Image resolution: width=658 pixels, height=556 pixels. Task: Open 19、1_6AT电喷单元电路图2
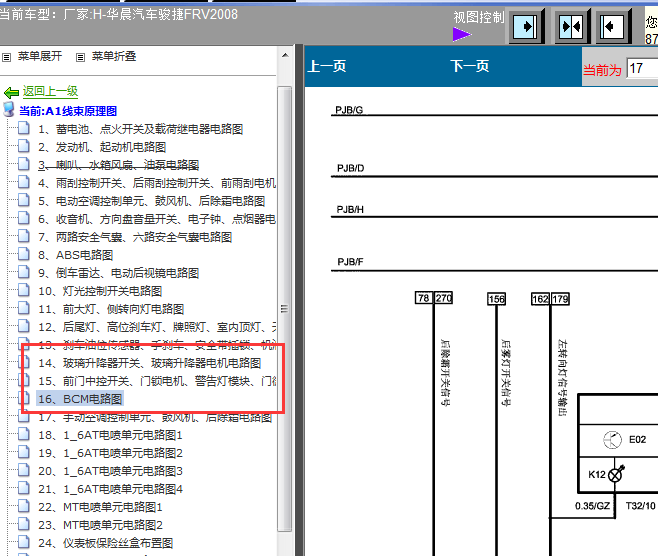[x=110, y=453]
